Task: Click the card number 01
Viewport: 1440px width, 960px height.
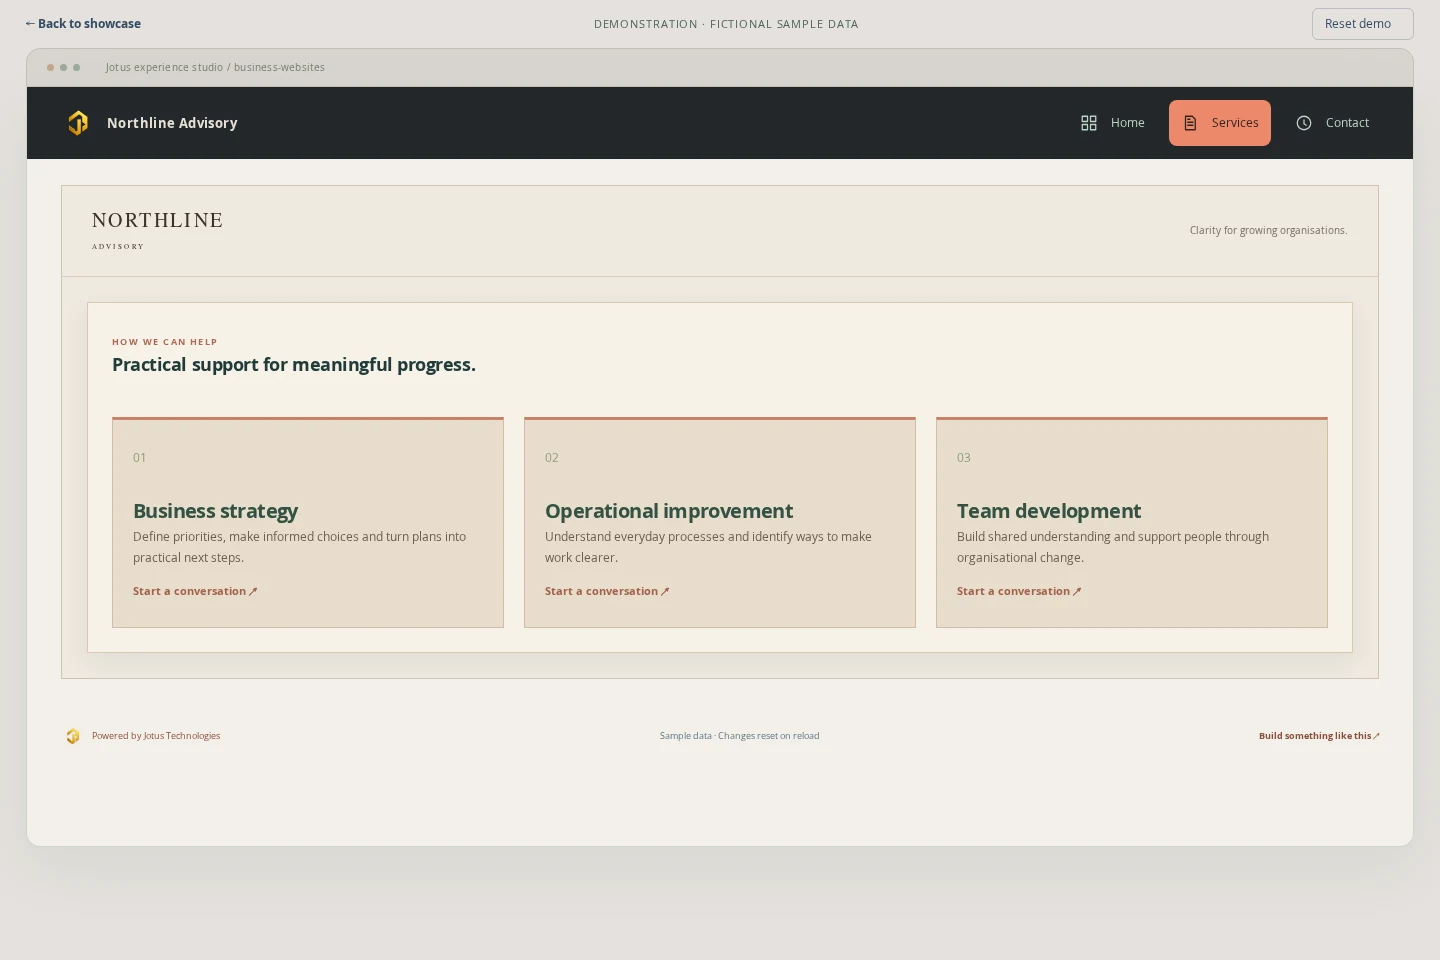Action: [139, 458]
